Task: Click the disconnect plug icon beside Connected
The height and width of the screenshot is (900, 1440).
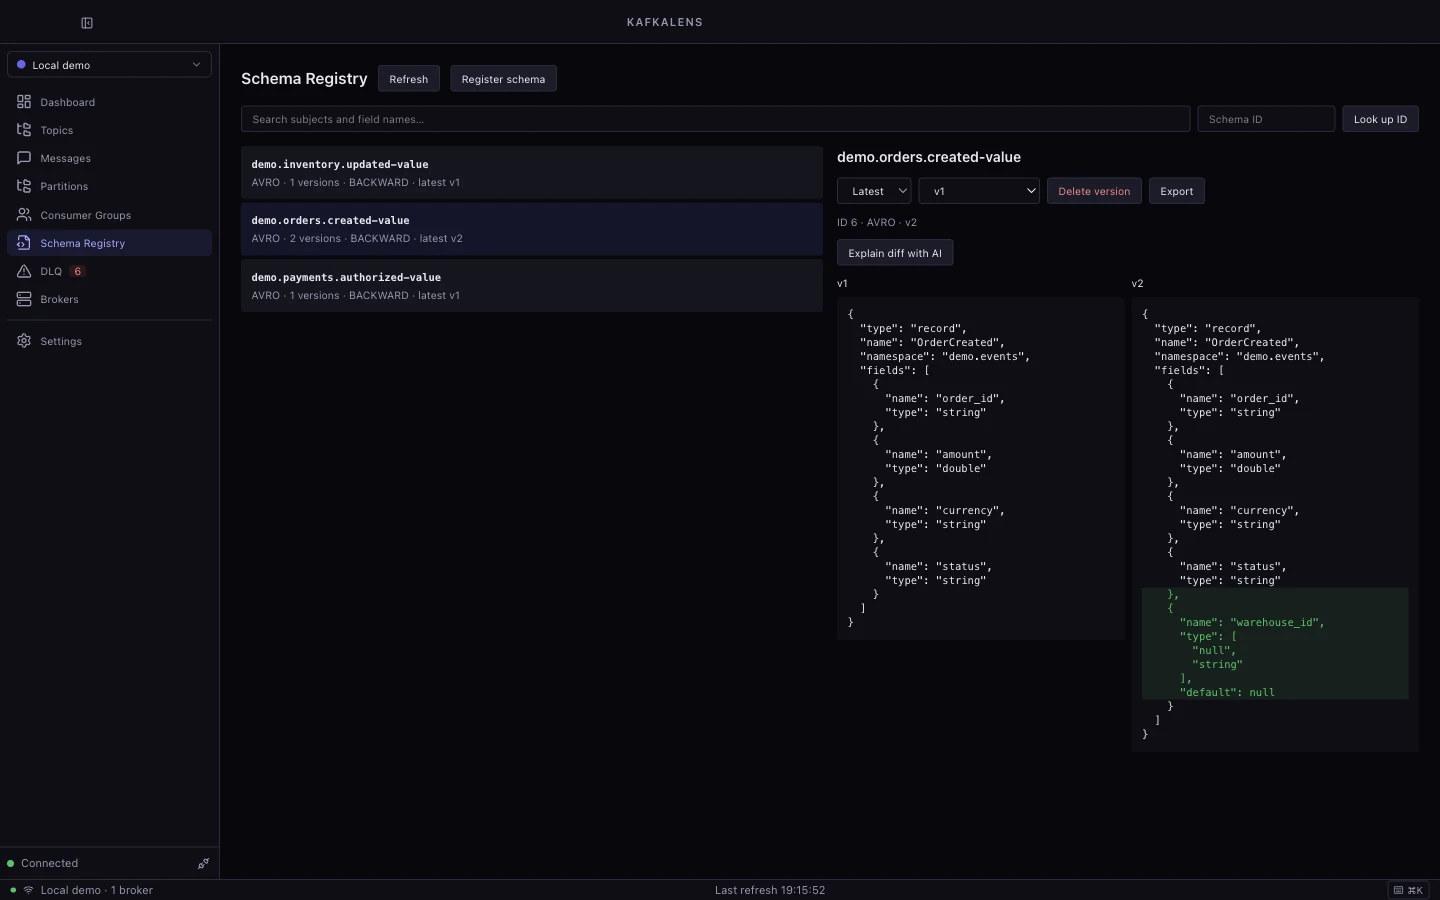Action: 203,863
